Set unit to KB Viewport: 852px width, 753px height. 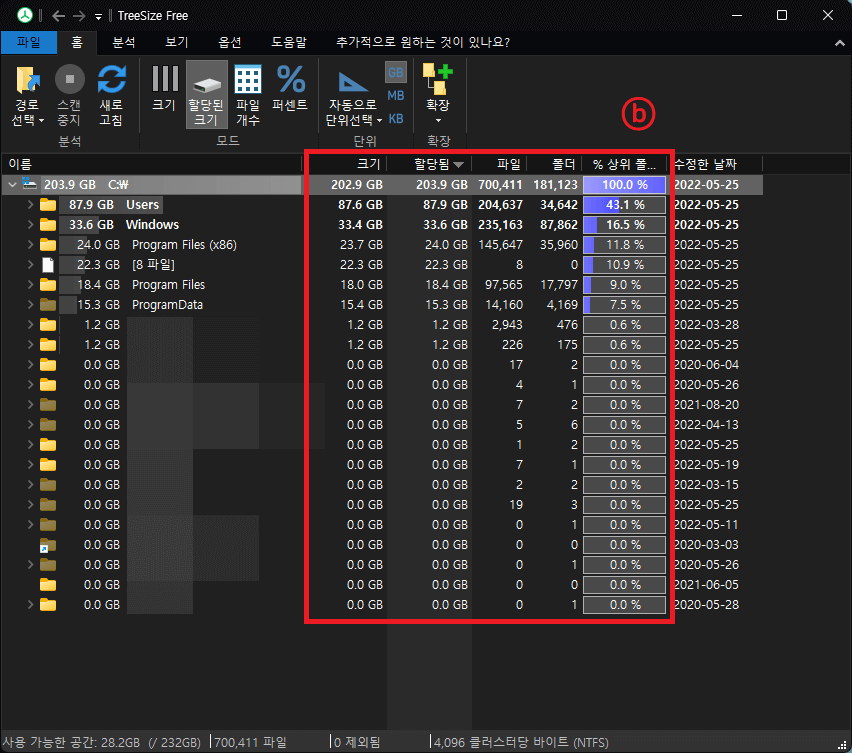396,118
